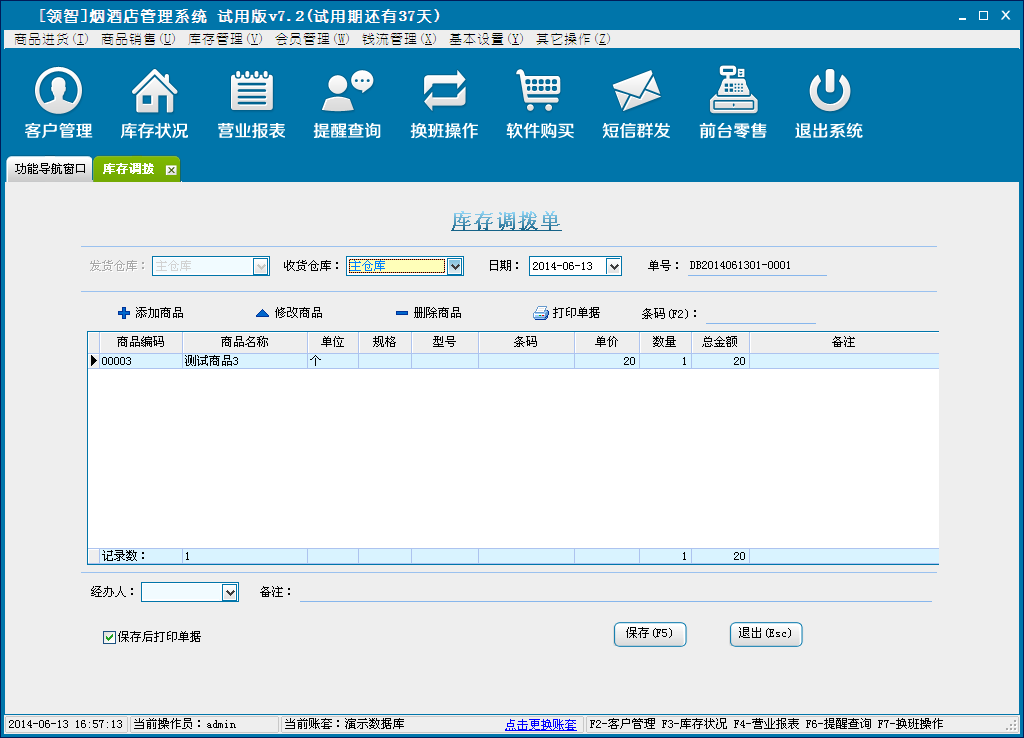Switch to 功能导航窗口 tab
The image size is (1024, 738).
50,169
